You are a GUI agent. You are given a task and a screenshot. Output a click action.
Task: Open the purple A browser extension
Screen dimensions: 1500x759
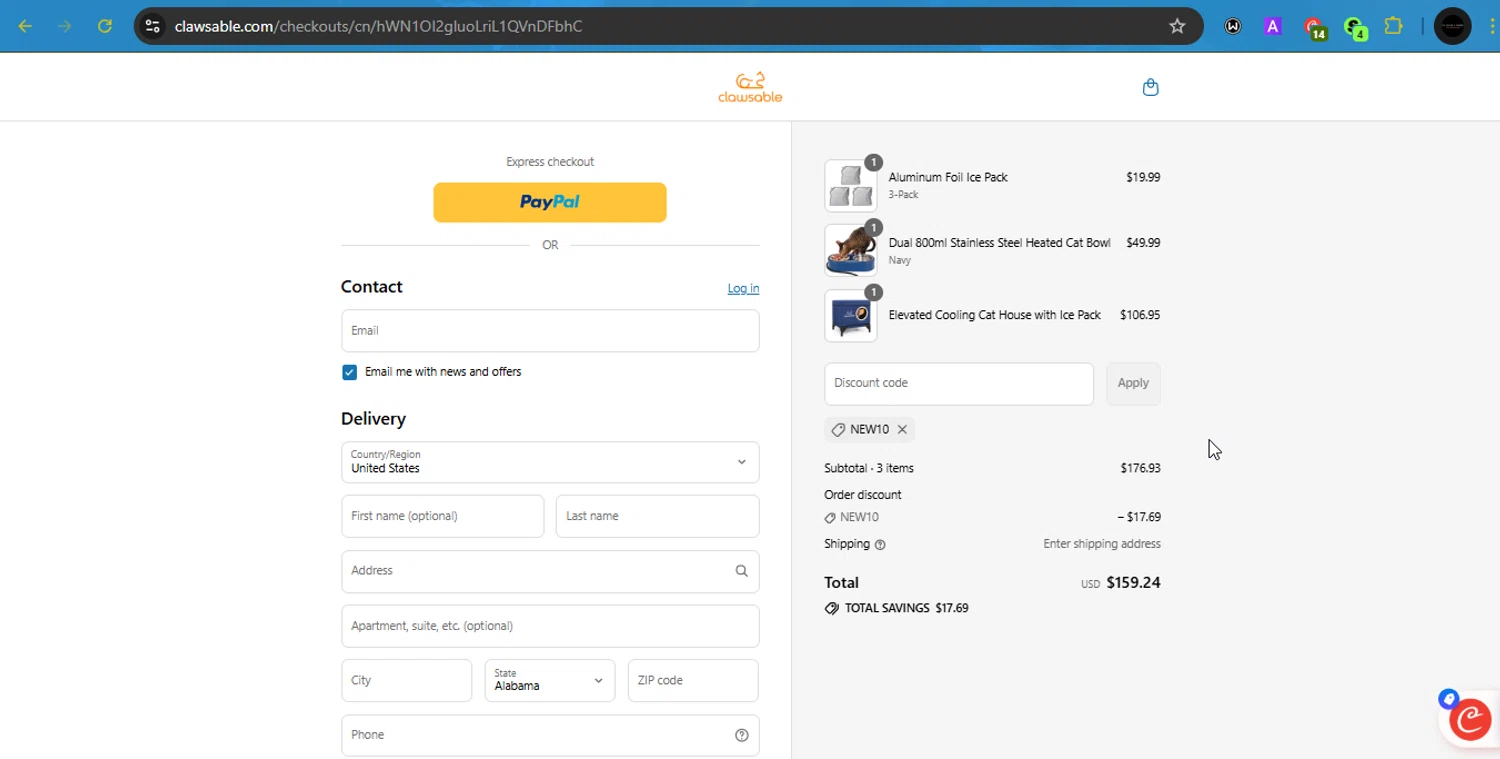[x=1272, y=26]
